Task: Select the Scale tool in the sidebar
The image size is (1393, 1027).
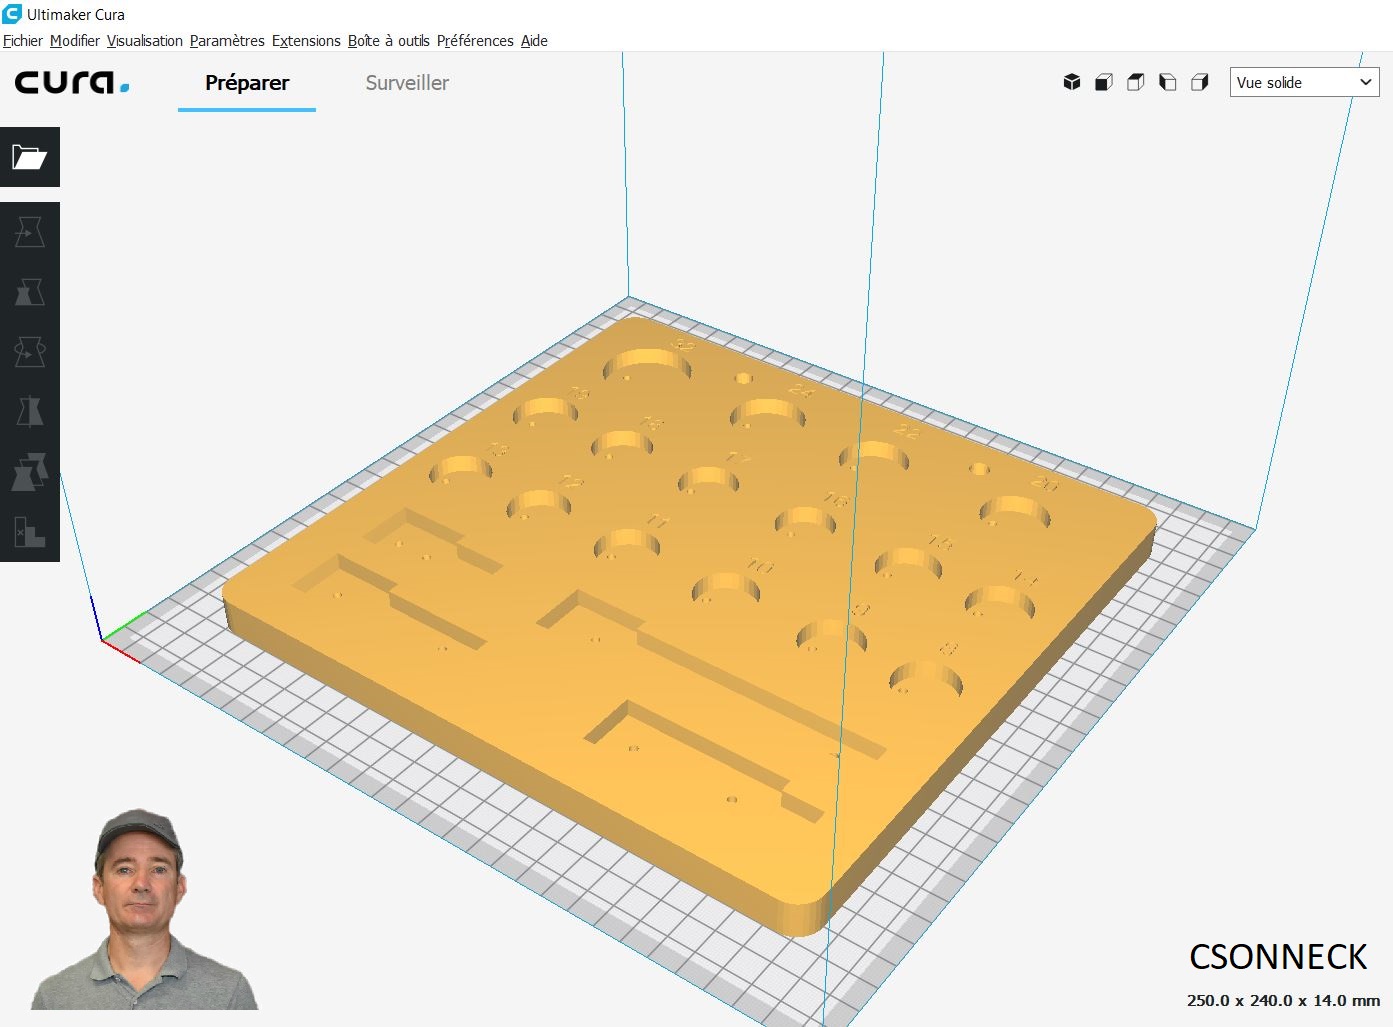Action: [30, 293]
